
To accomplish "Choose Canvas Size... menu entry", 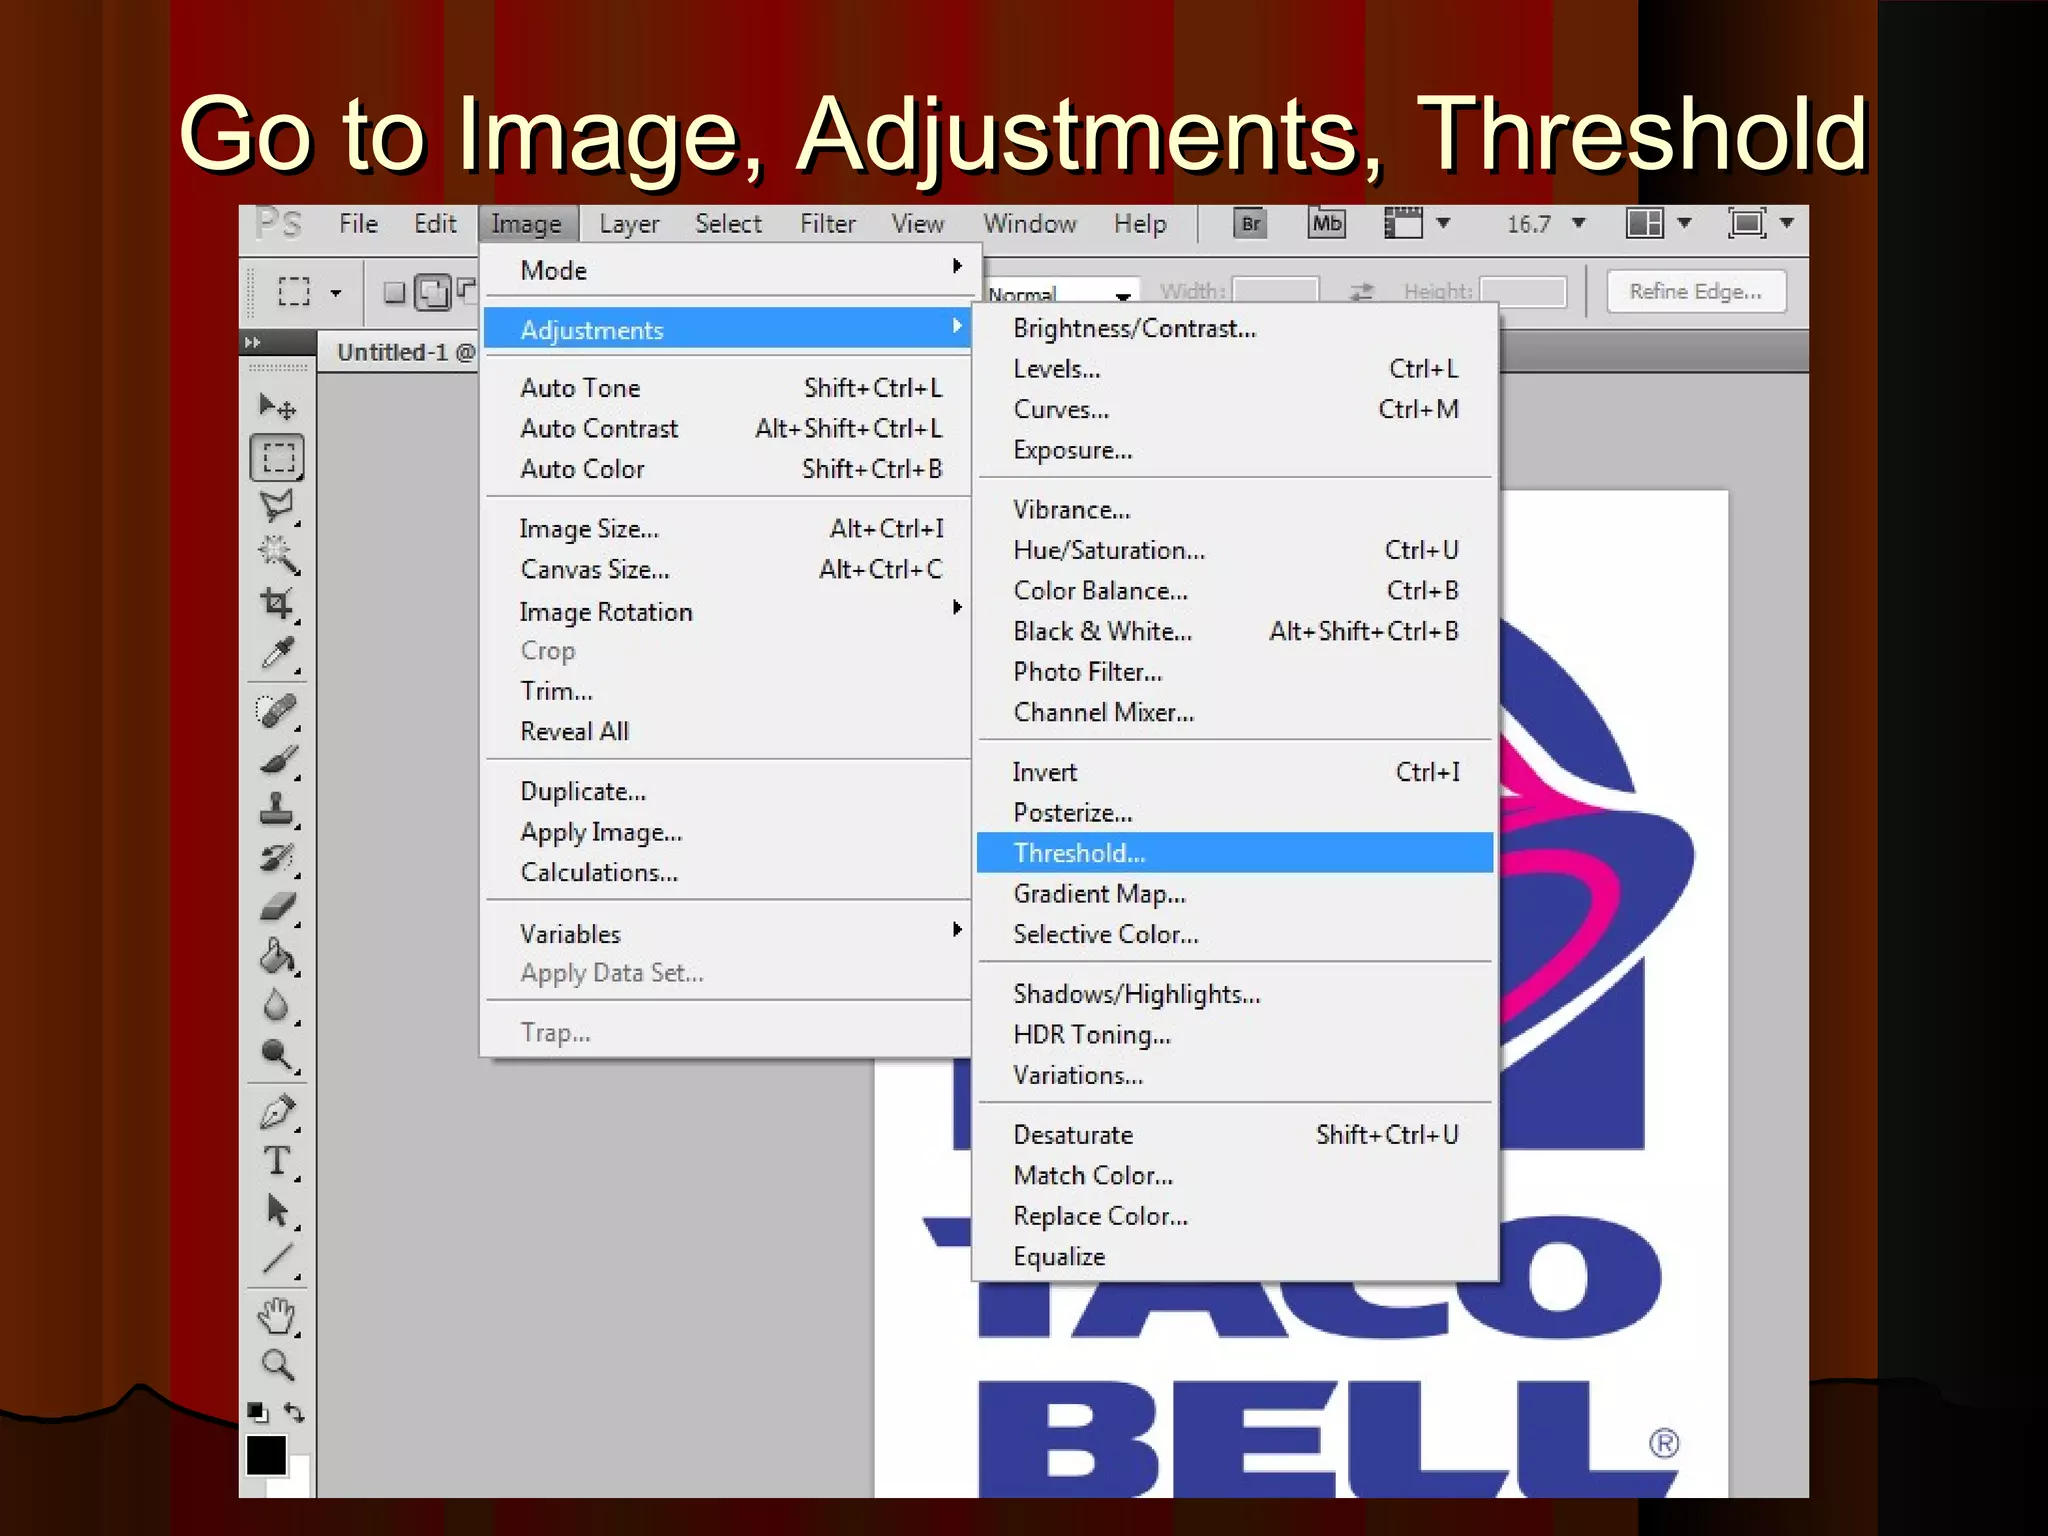I will tap(726, 569).
